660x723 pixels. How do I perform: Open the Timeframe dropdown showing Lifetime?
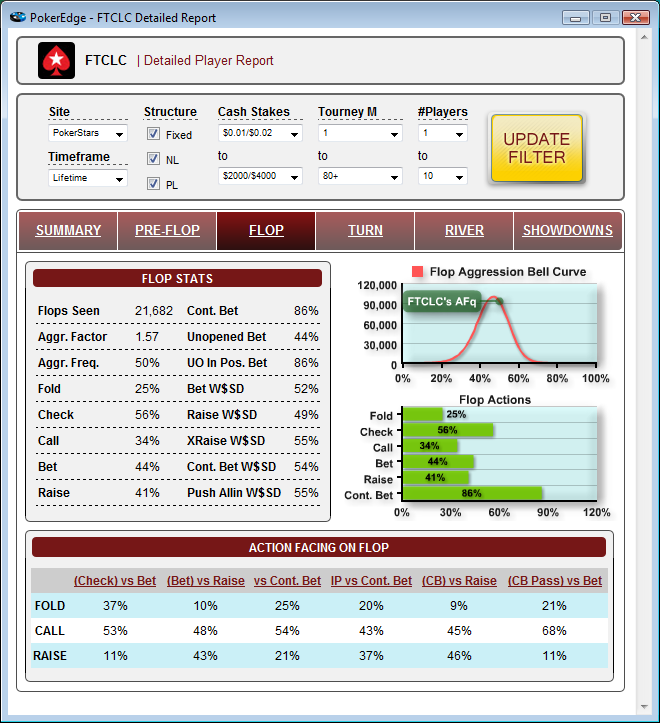(x=88, y=178)
